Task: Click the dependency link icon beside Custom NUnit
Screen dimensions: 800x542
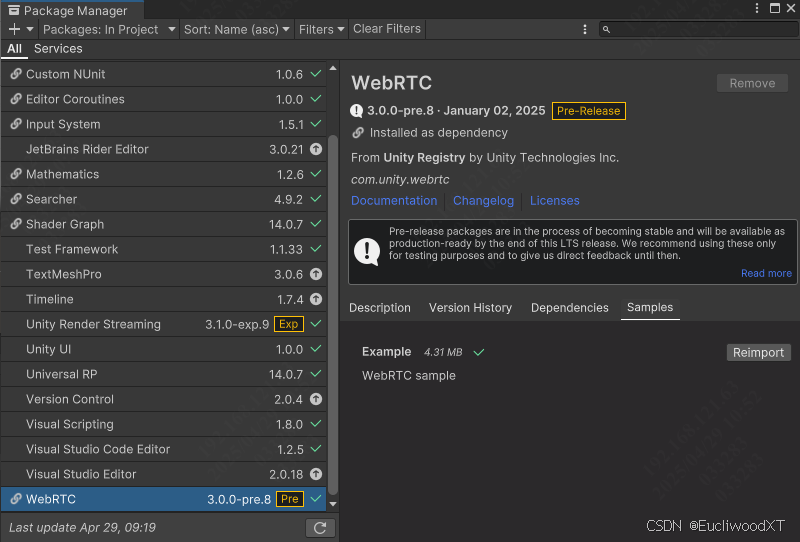Action: [16, 74]
